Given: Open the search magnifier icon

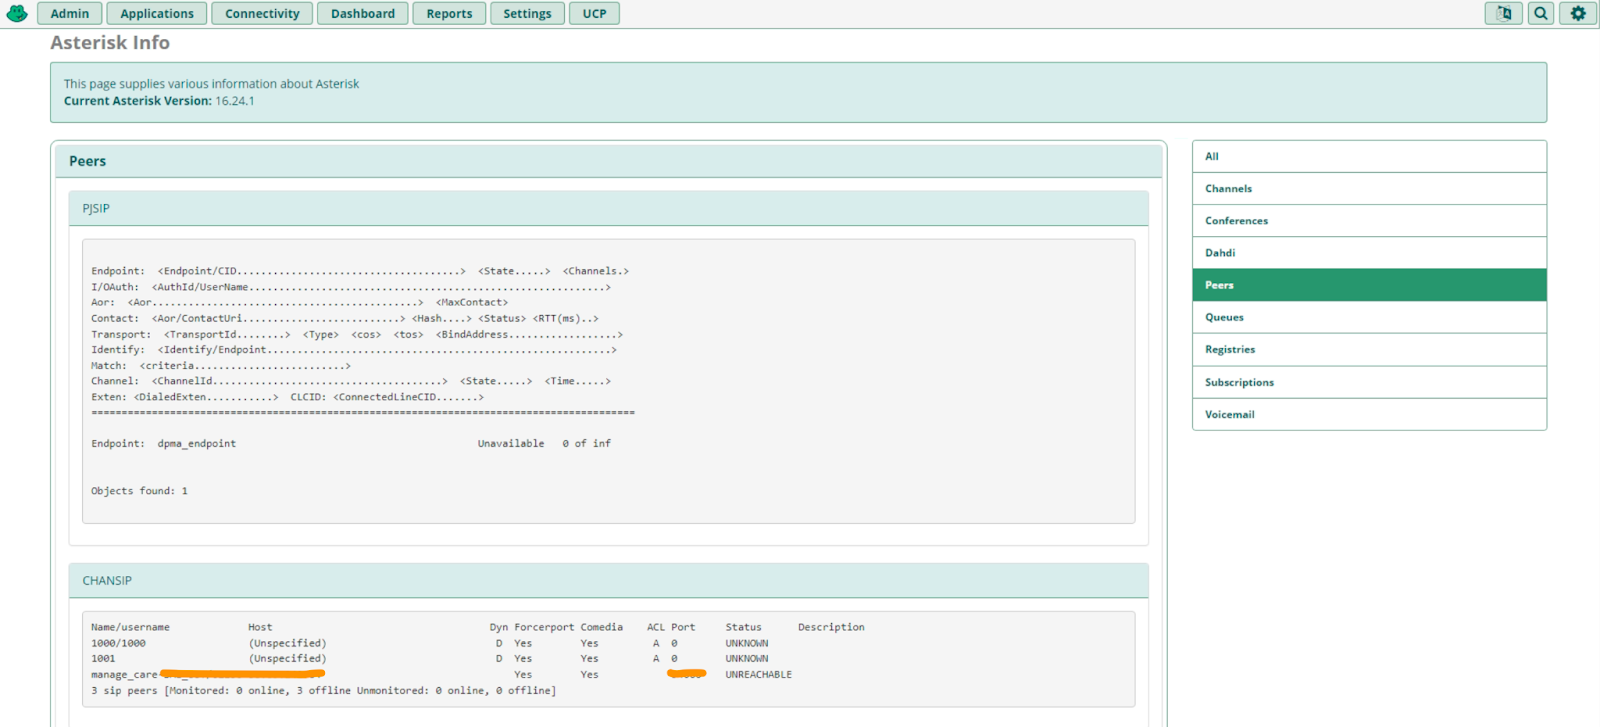Looking at the screenshot, I should 1541,13.
